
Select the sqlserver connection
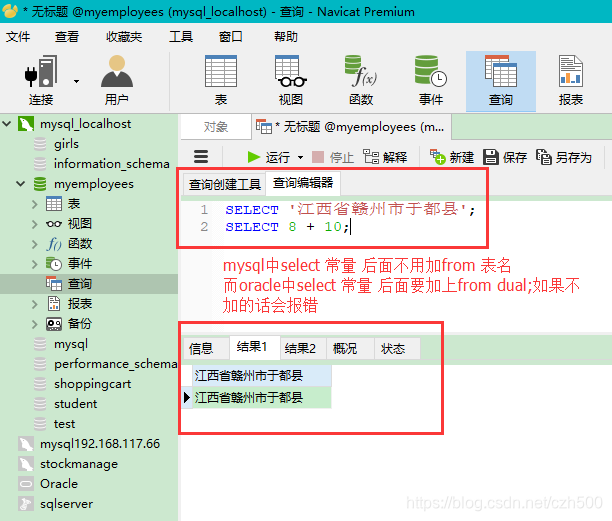pos(66,504)
